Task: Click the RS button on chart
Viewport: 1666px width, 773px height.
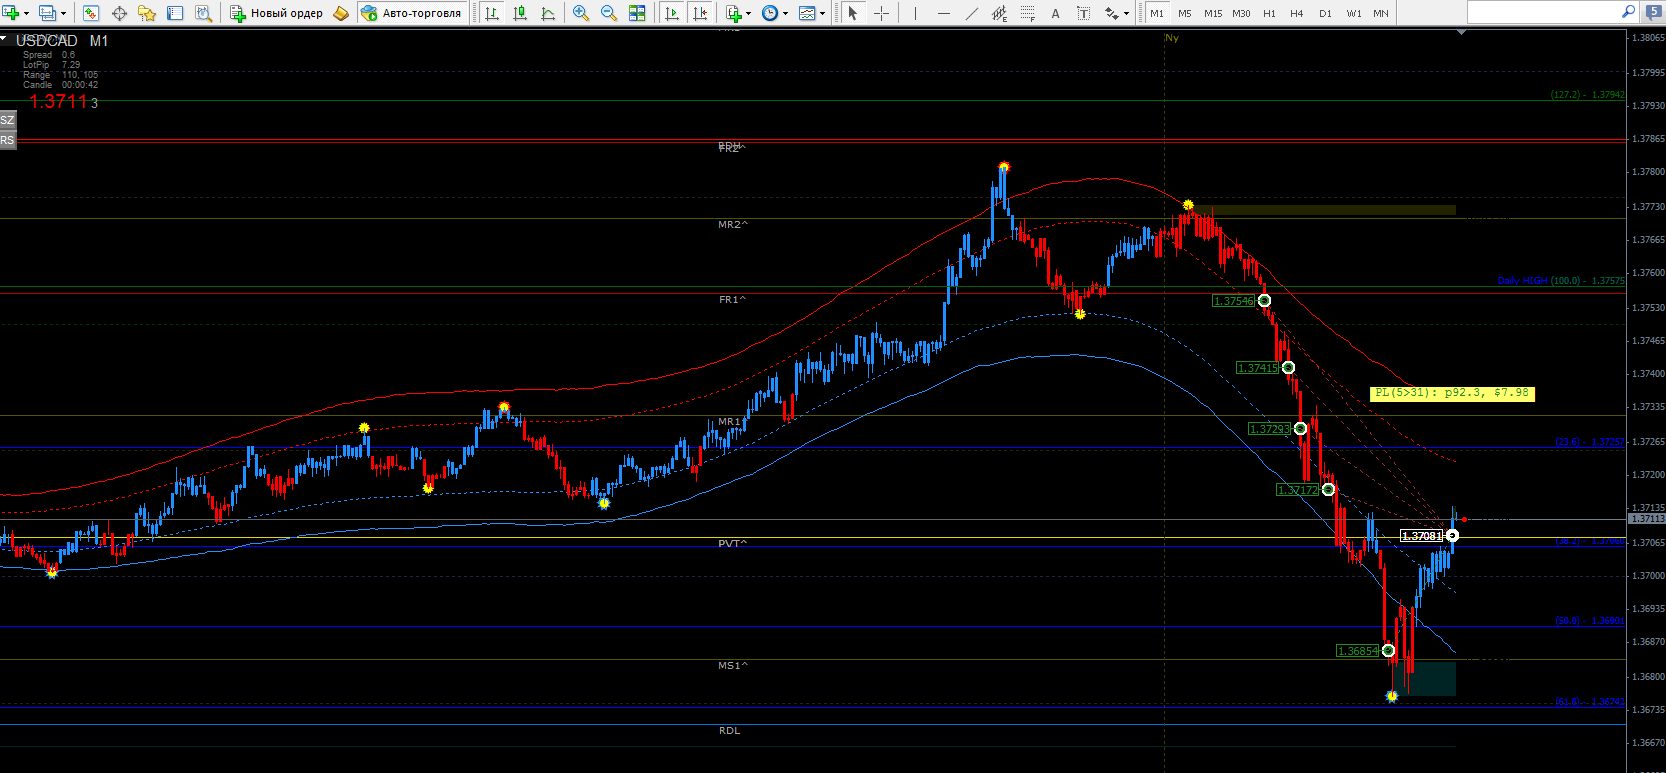Action: (x=8, y=140)
